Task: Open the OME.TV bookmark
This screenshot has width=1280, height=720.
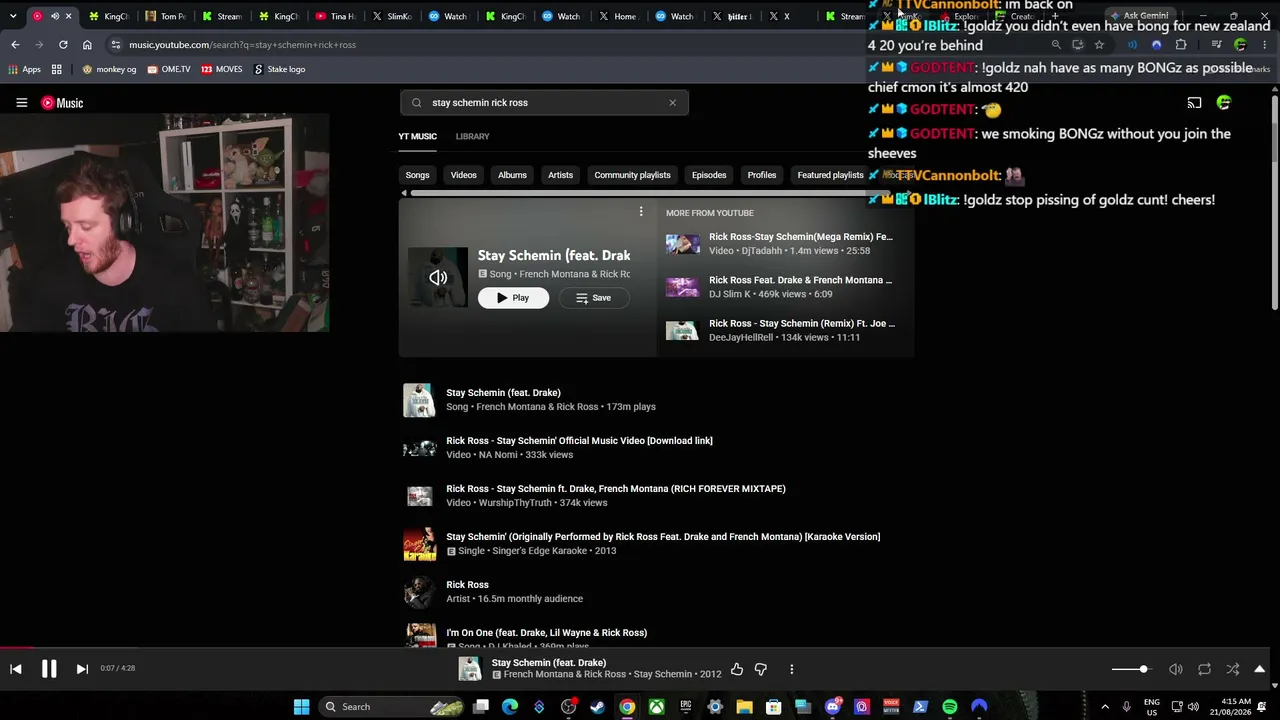Action: pos(168,69)
